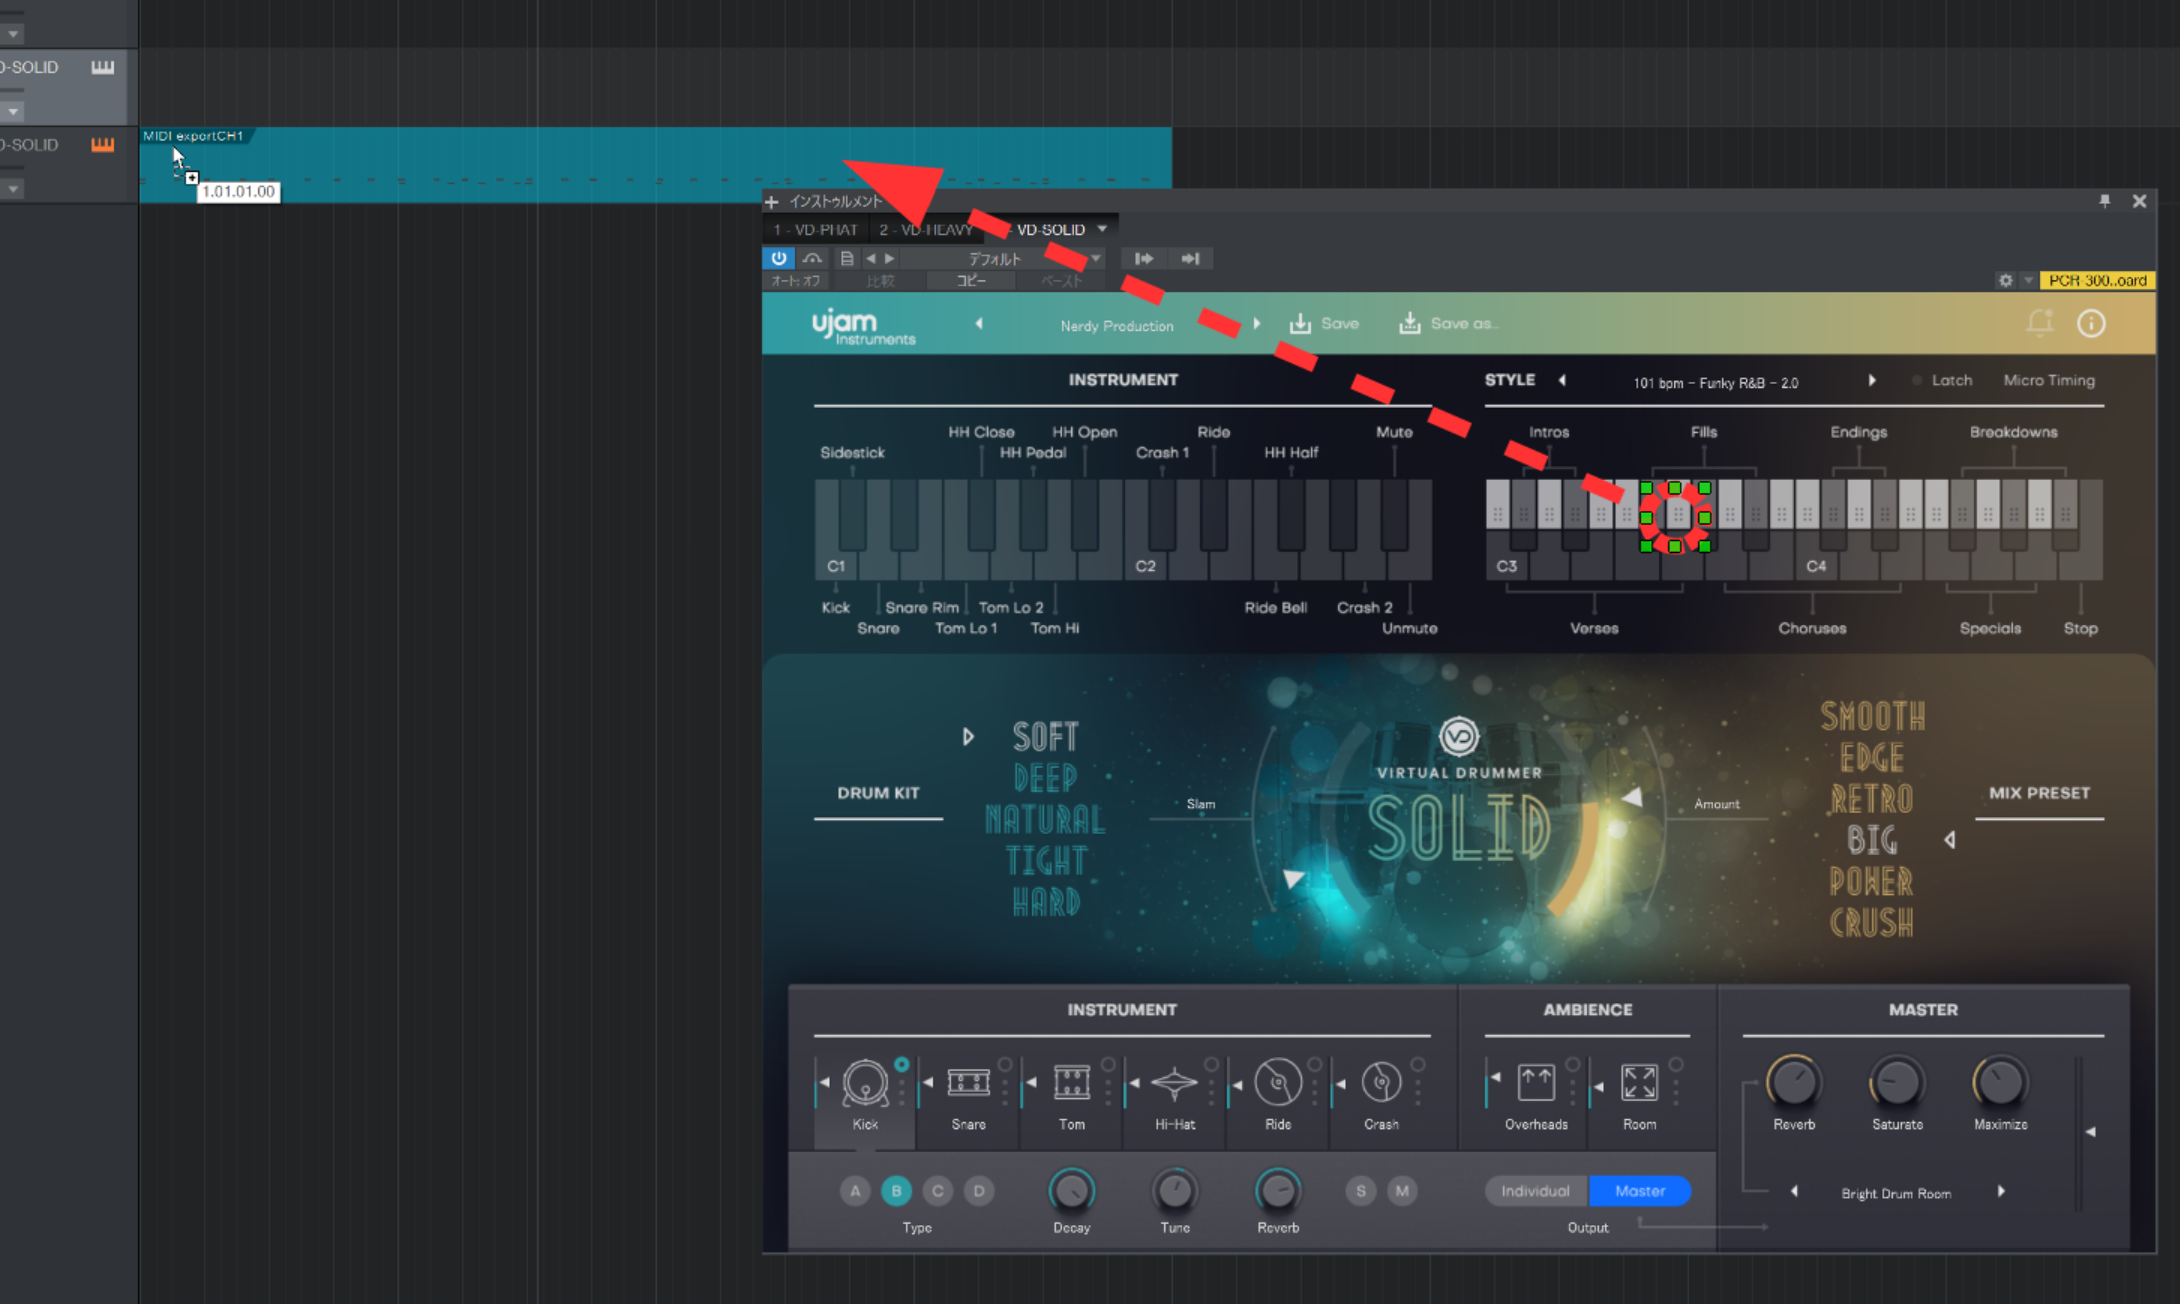Screen dimensions: 2180x1304
Task: Toggle the plugin power button
Action: (778, 258)
